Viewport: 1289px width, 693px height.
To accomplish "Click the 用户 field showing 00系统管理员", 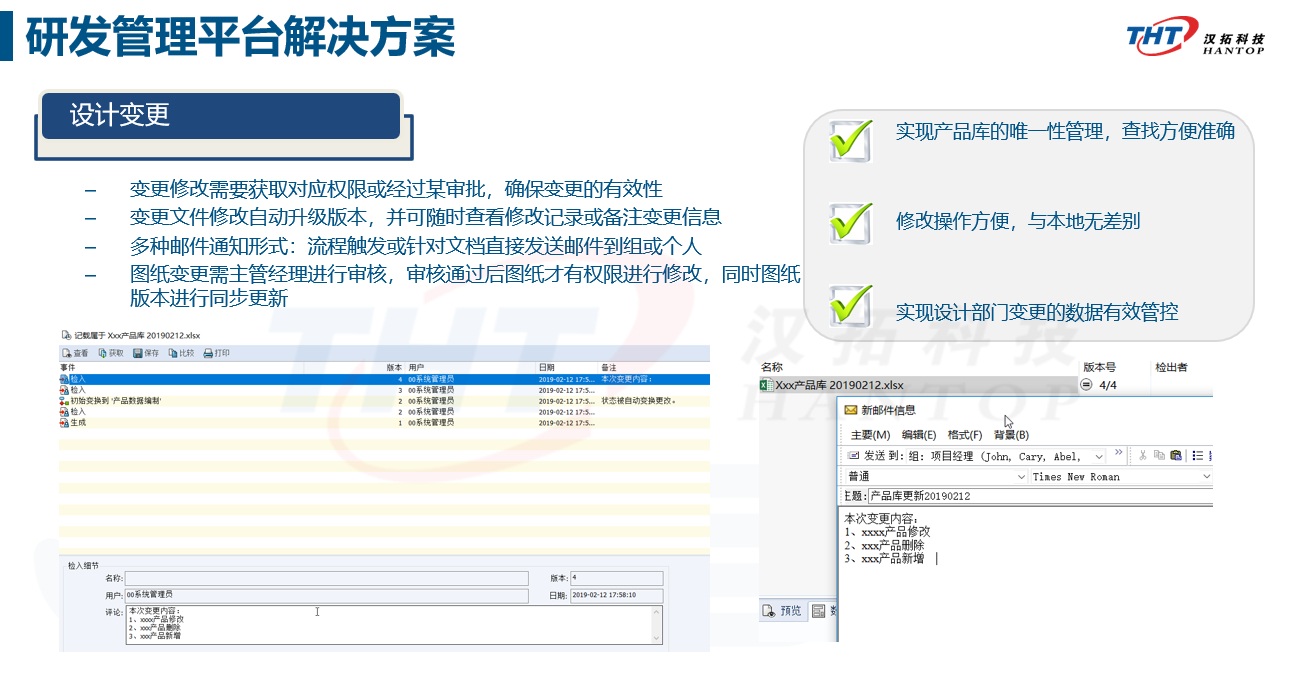I will click(x=326, y=596).
